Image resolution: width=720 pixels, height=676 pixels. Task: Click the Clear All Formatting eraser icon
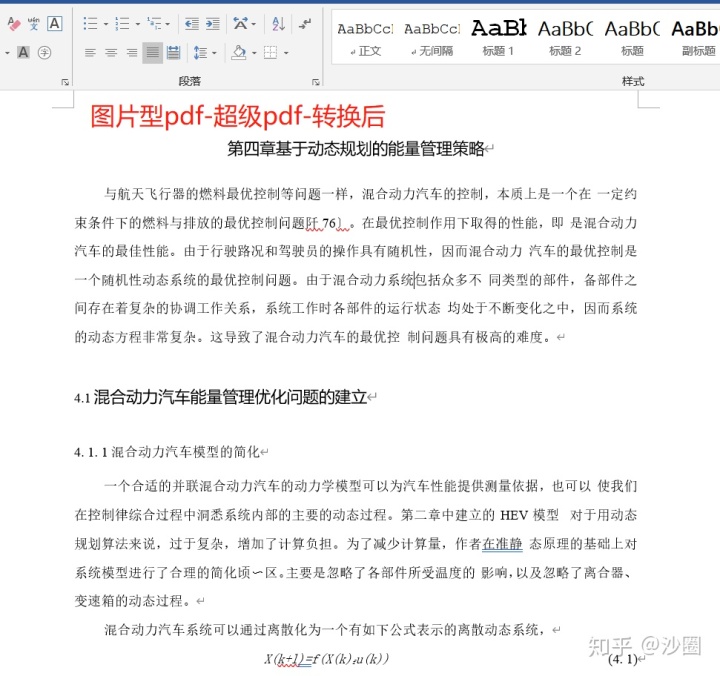click(13, 23)
